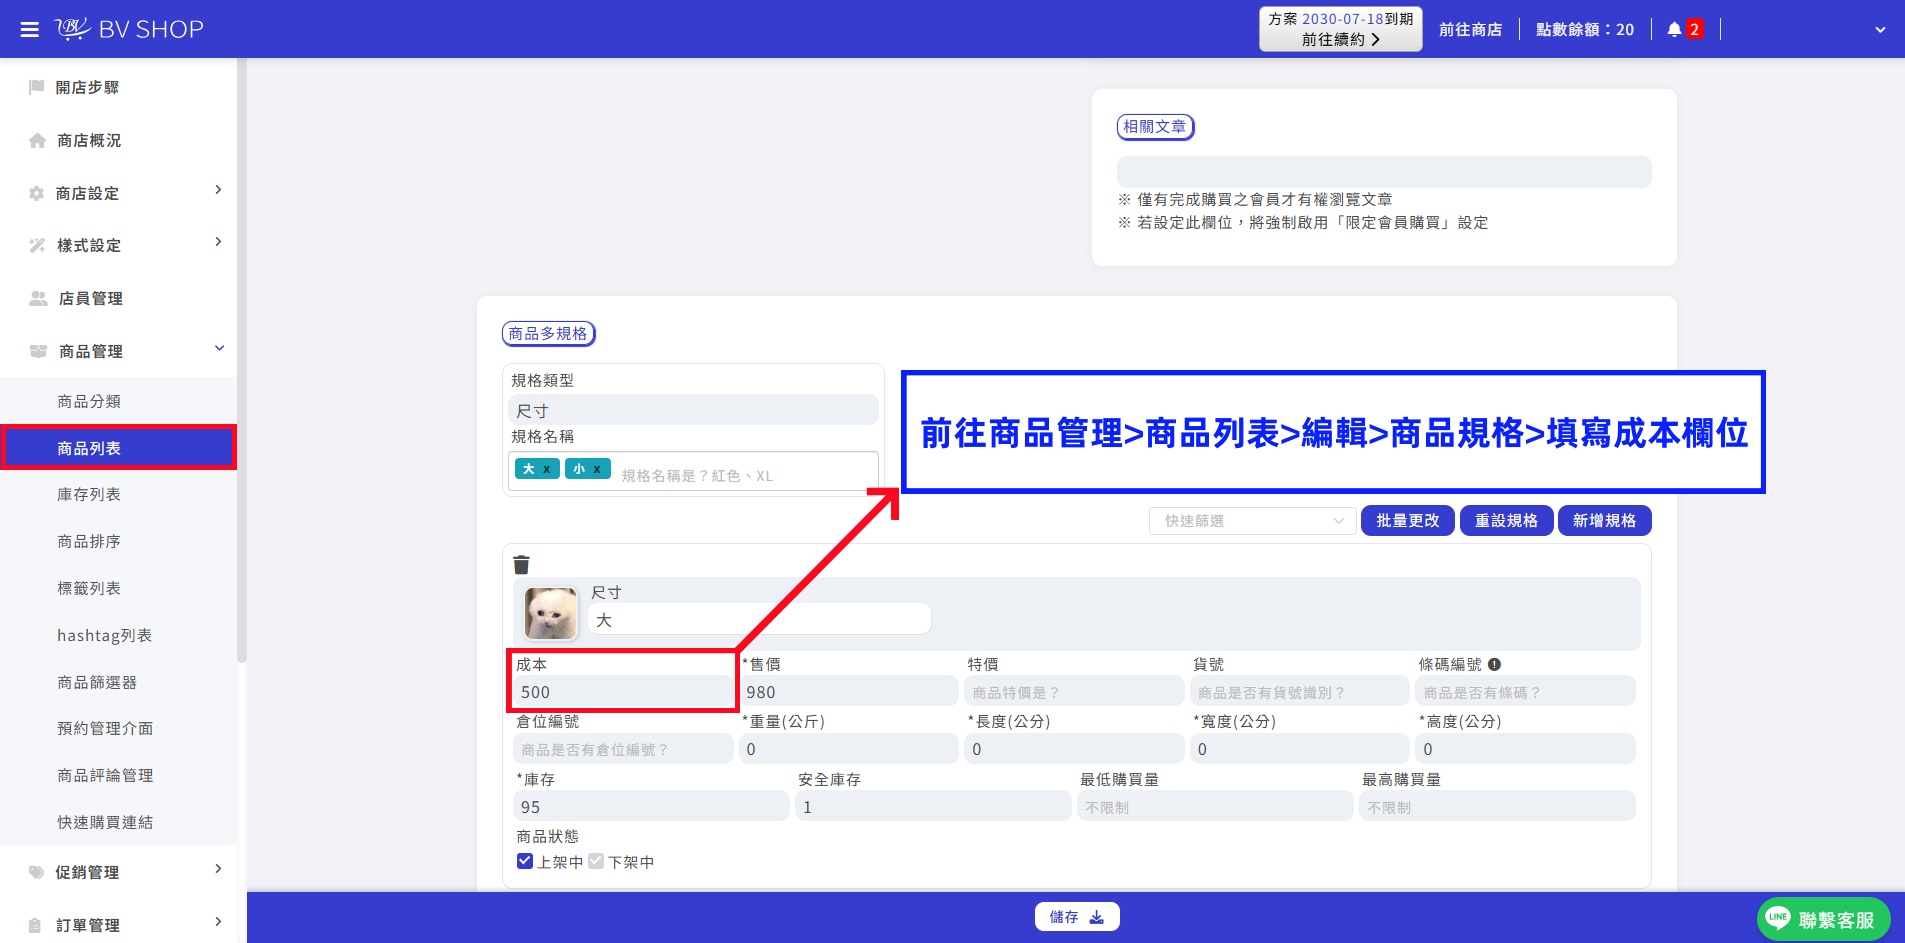Click the BV SHOP logo
Viewport: 1905px width, 943px height.
129,29
